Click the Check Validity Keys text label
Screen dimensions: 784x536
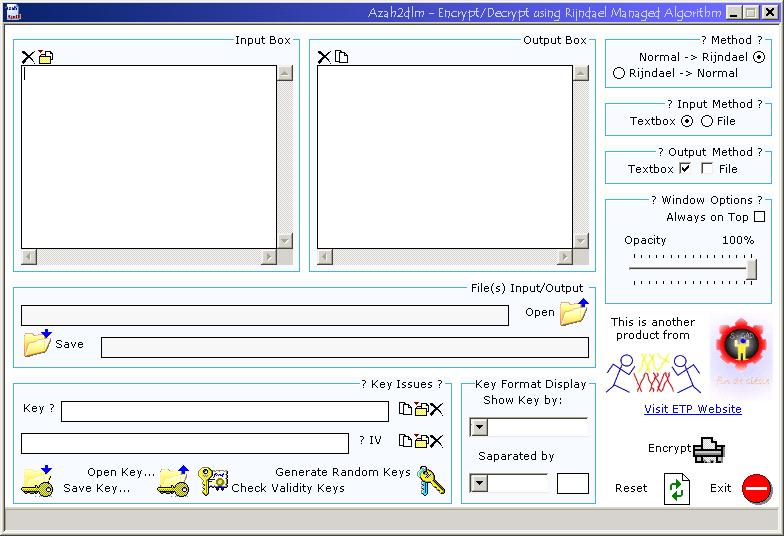[288, 488]
